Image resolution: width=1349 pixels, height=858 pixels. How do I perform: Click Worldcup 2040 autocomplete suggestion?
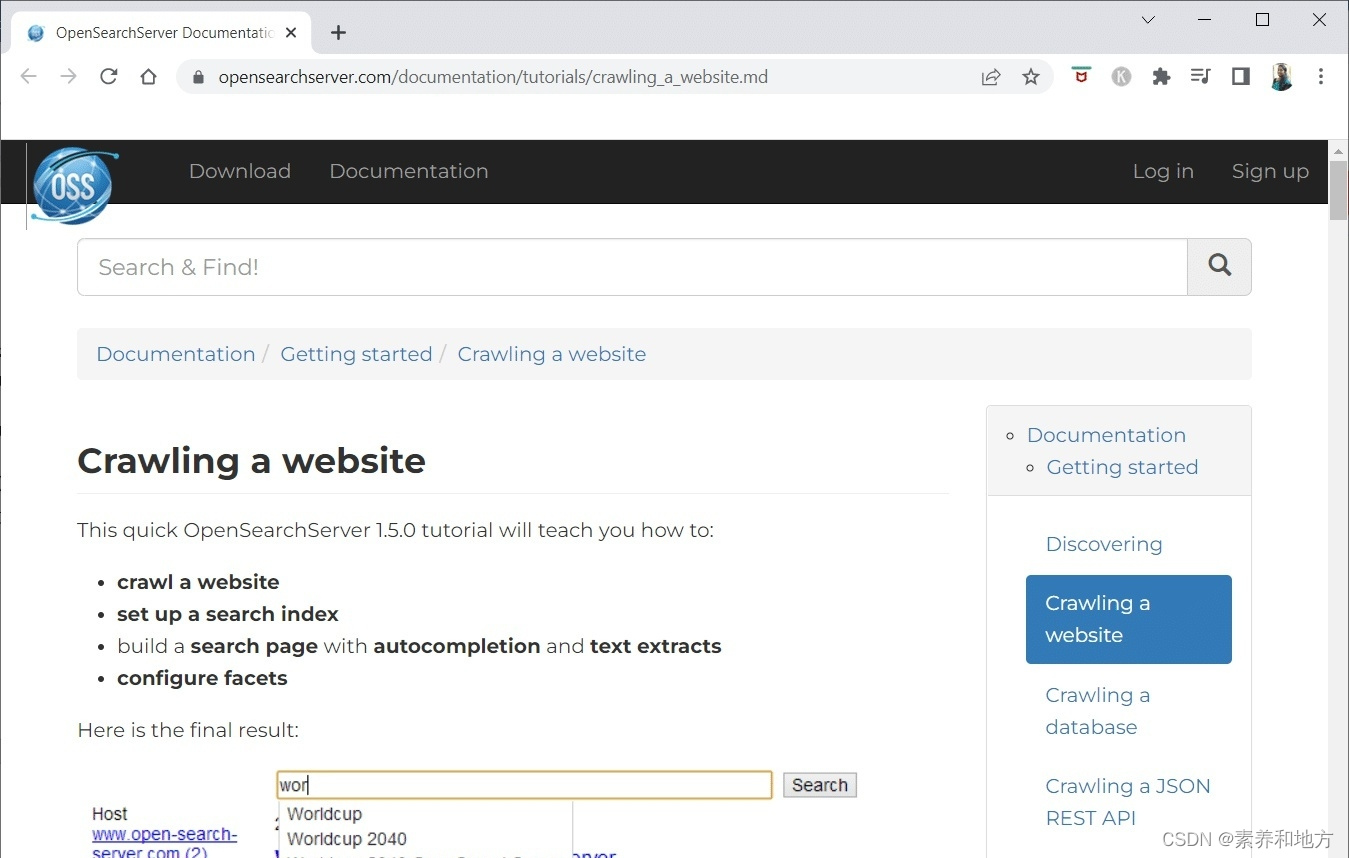[347, 839]
